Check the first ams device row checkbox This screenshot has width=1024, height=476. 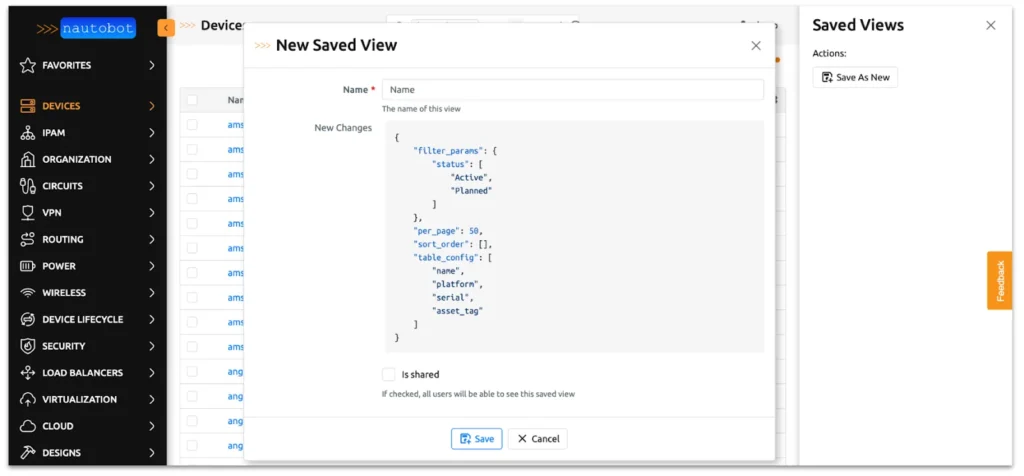click(x=192, y=124)
